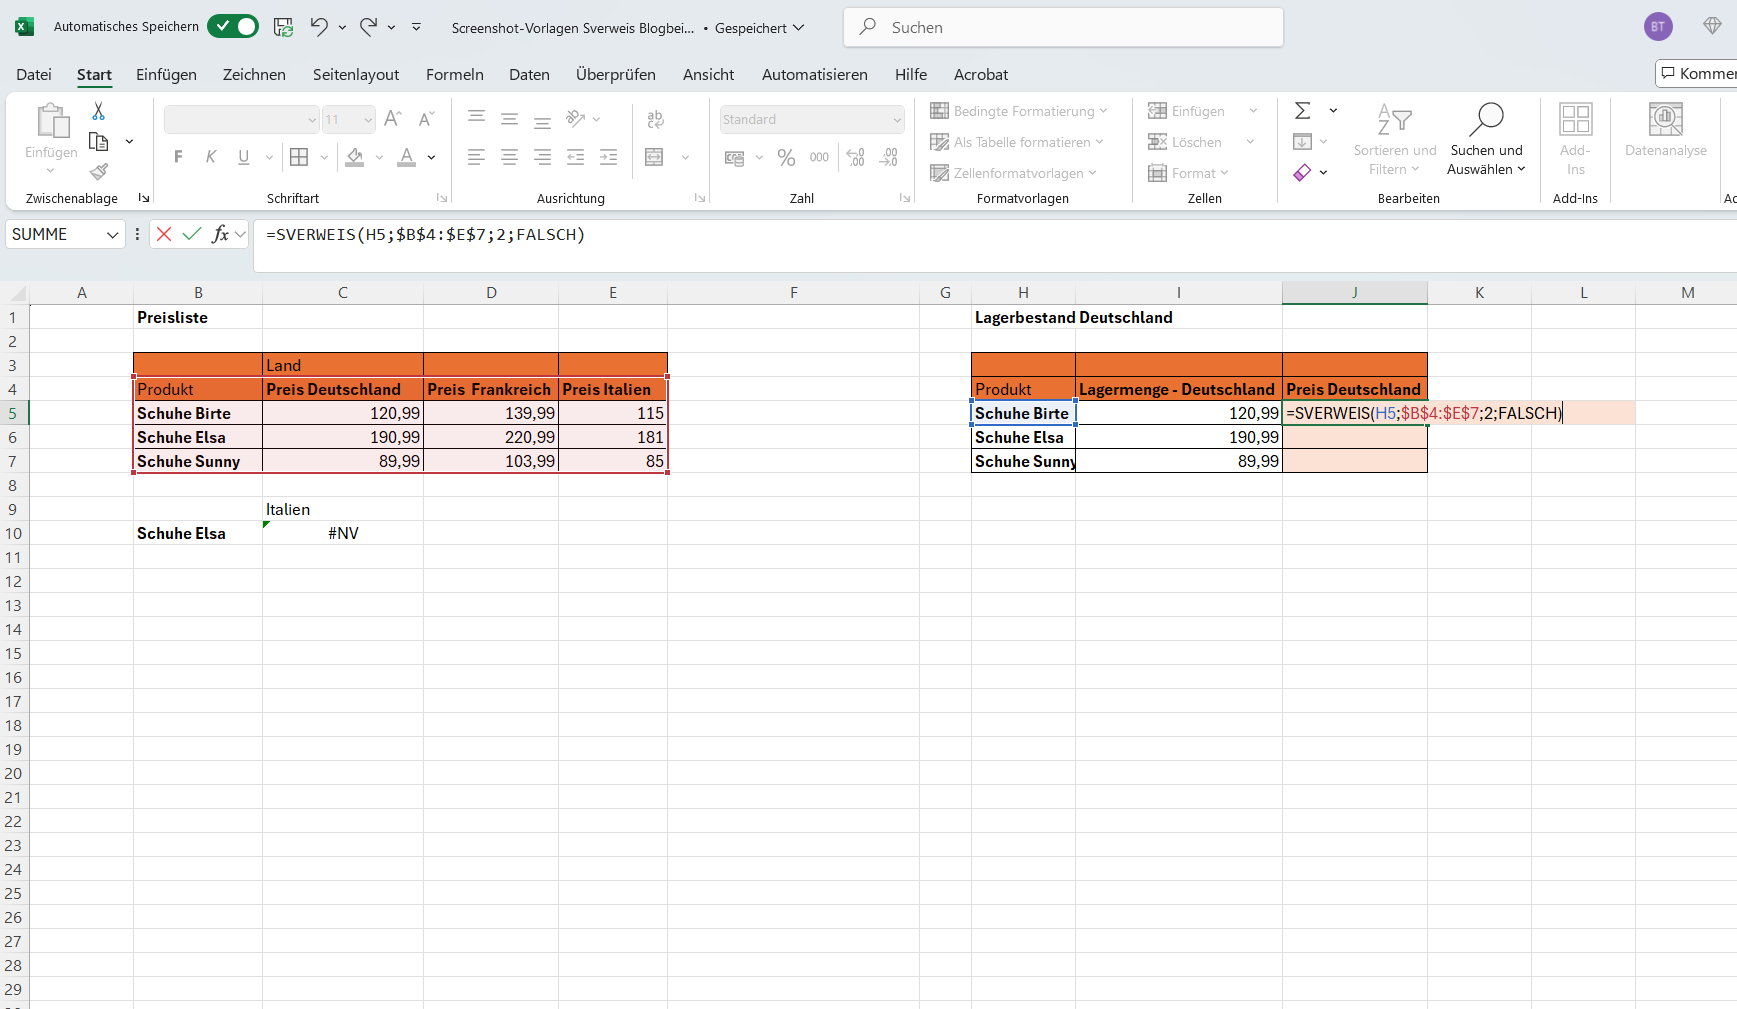This screenshot has width=1737, height=1009.
Task: Open Bedingte Formatierung menu
Action: pyautogui.click(x=1020, y=110)
